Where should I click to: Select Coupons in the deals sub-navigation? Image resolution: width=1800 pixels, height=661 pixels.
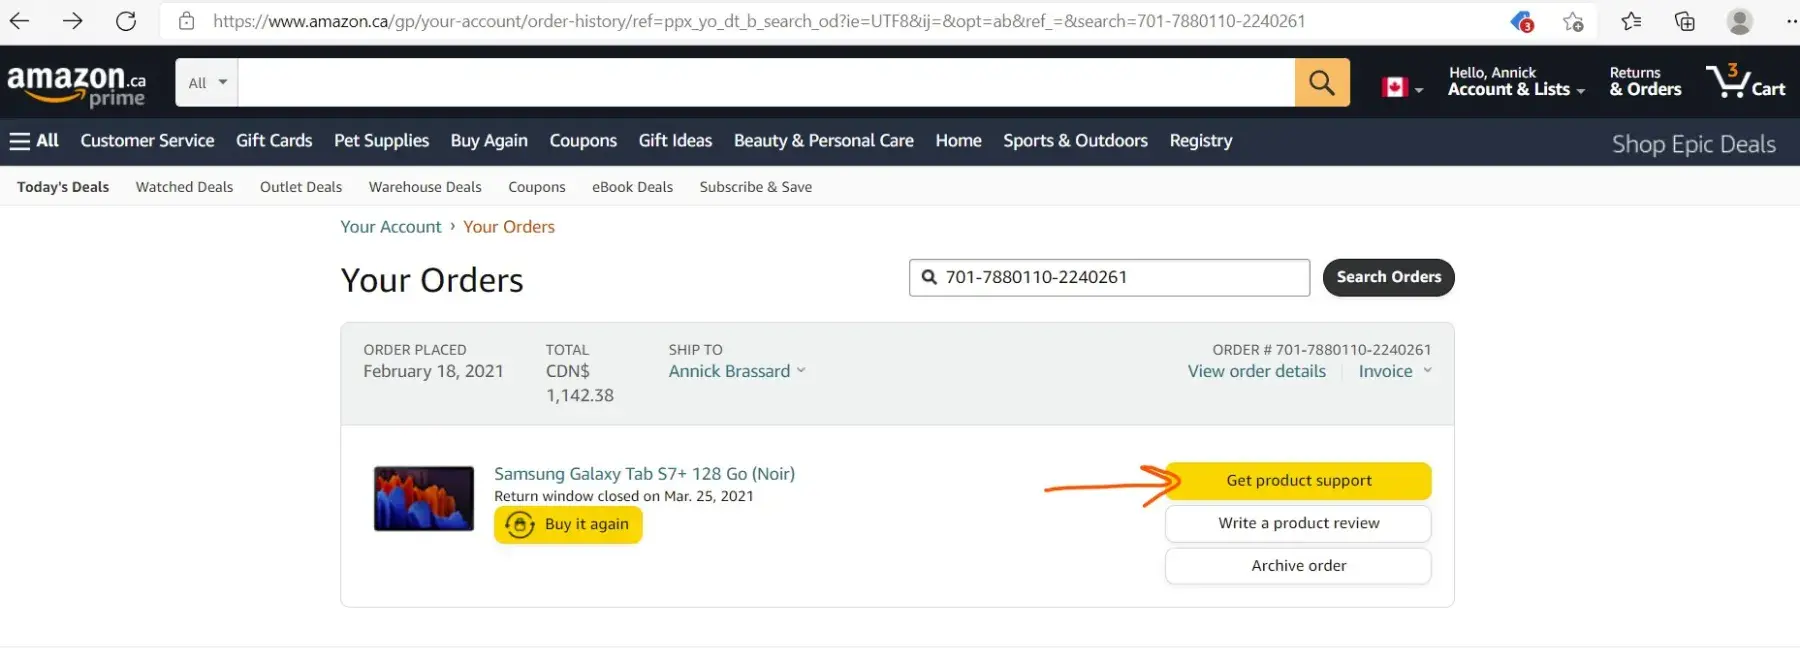tap(536, 187)
